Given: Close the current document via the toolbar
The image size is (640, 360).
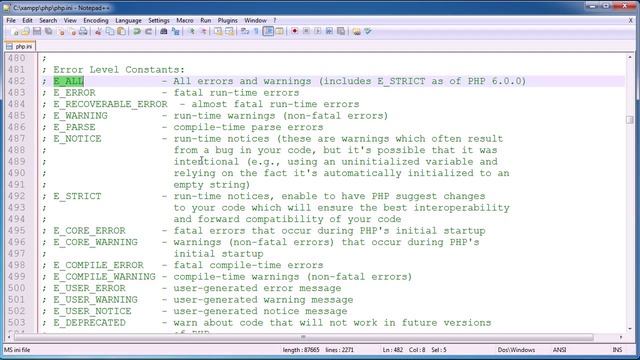Looking at the screenshot, I should pyautogui.click(x=61, y=31).
